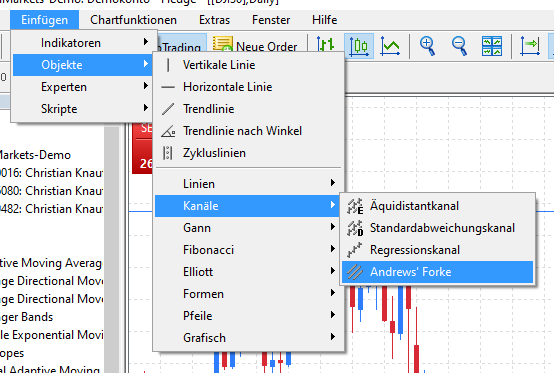Insert a Horizontale Linie object
Viewport: 554px width, 373px height.
248,87
